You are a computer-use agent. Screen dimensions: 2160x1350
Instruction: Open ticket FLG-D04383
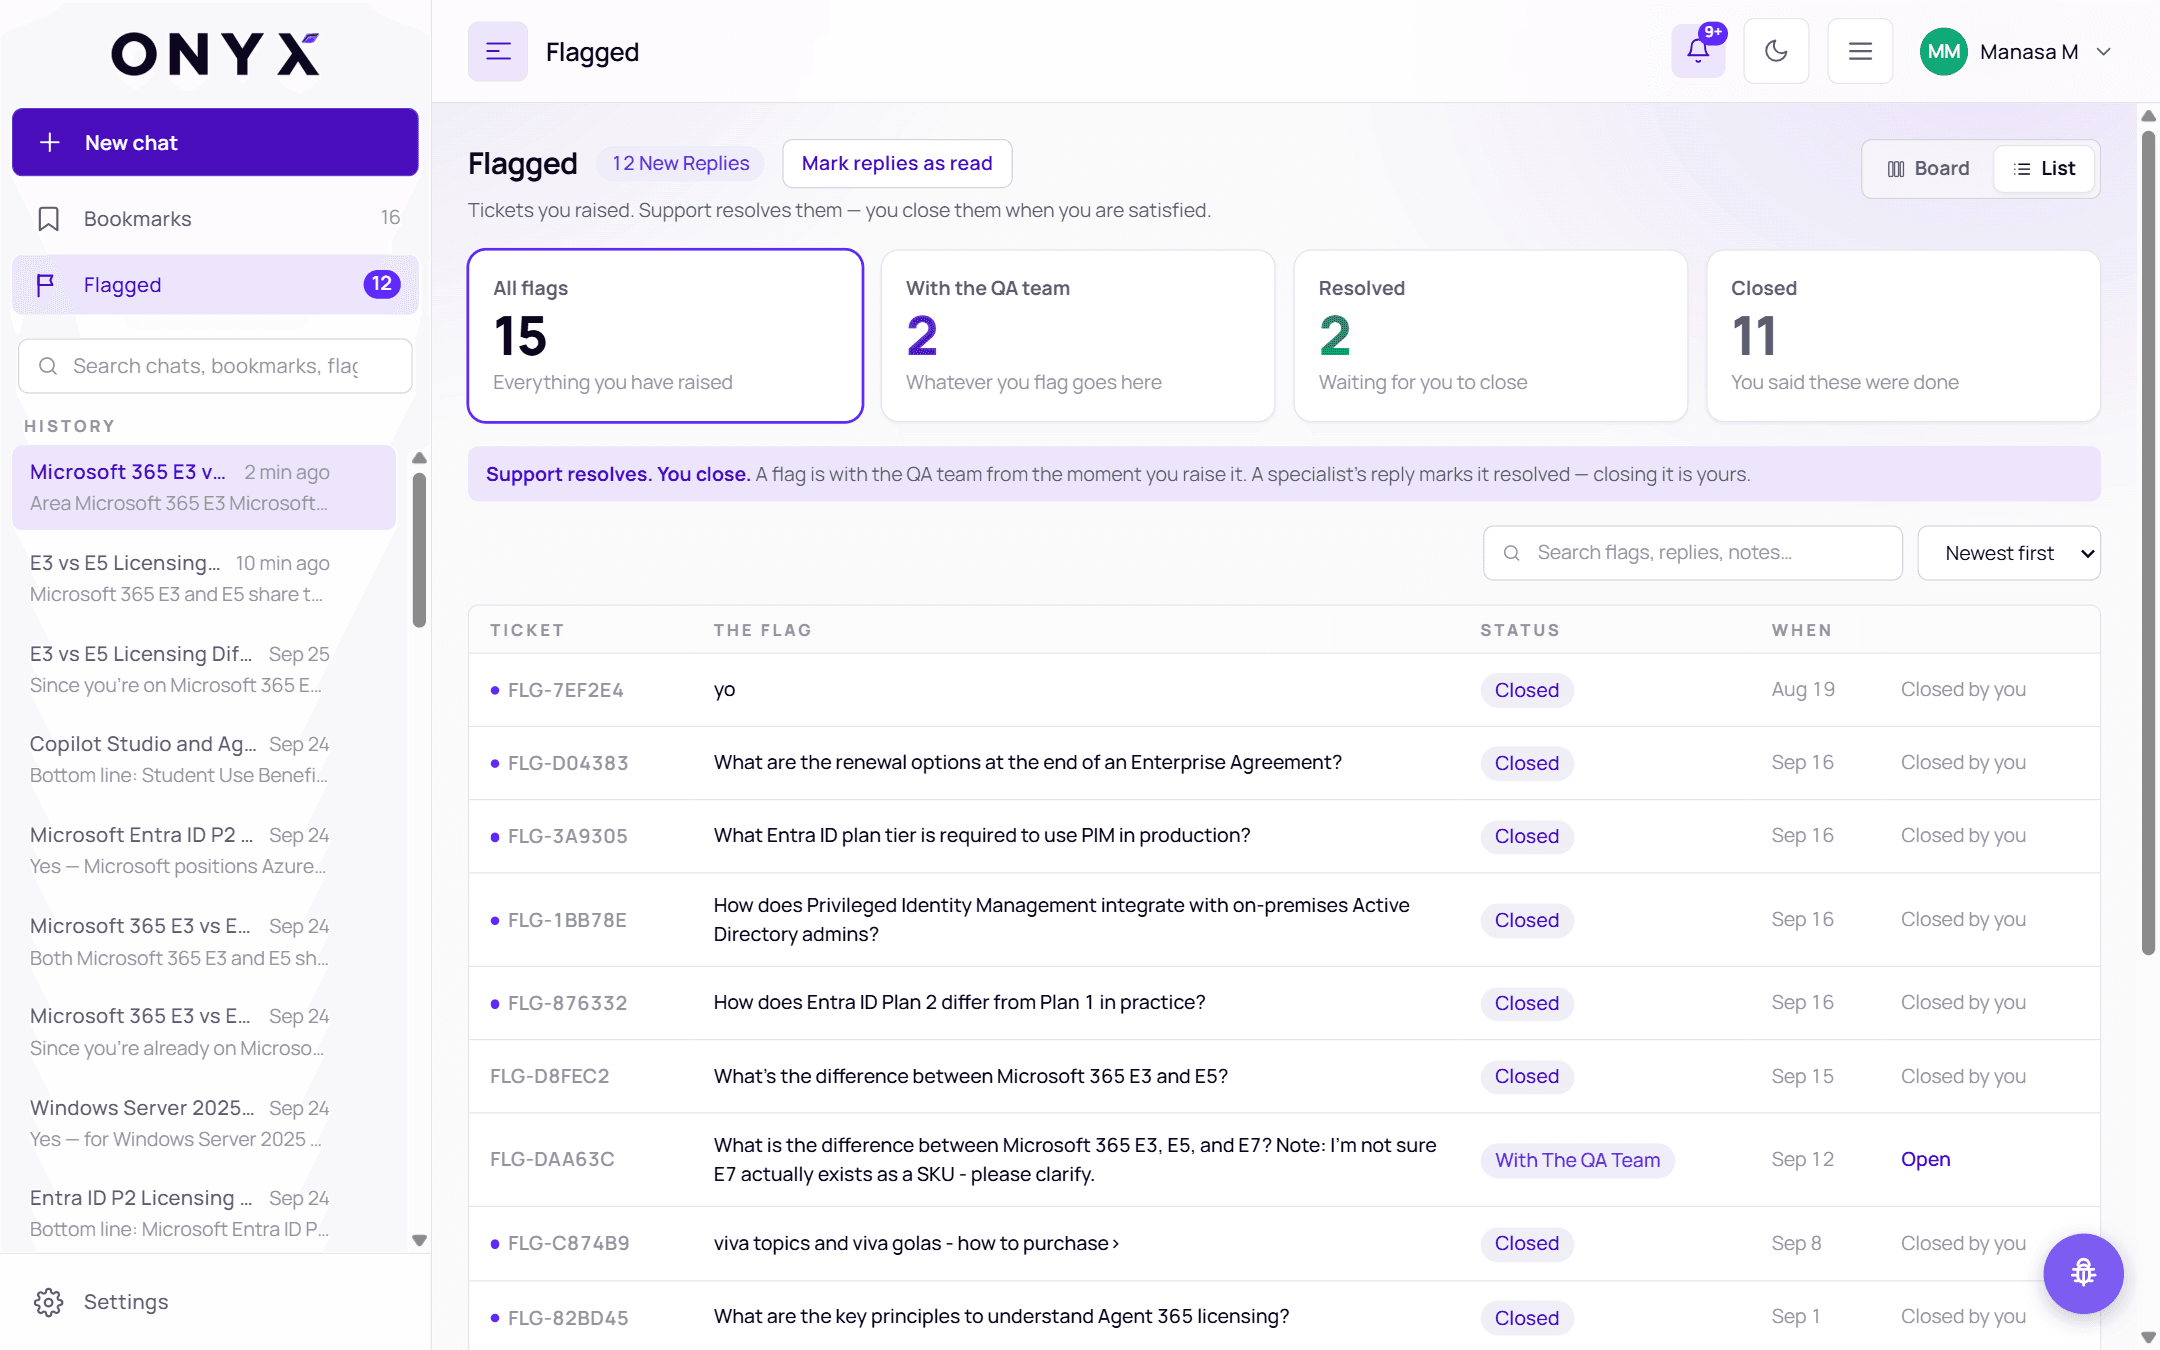click(x=1284, y=763)
